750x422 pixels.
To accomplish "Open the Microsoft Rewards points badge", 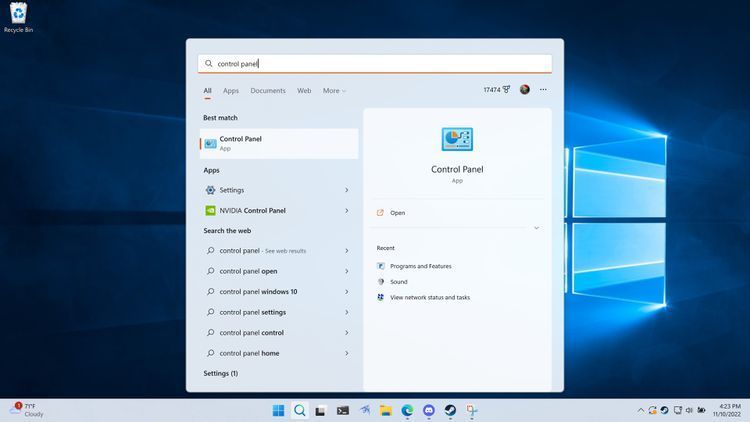I will point(496,90).
